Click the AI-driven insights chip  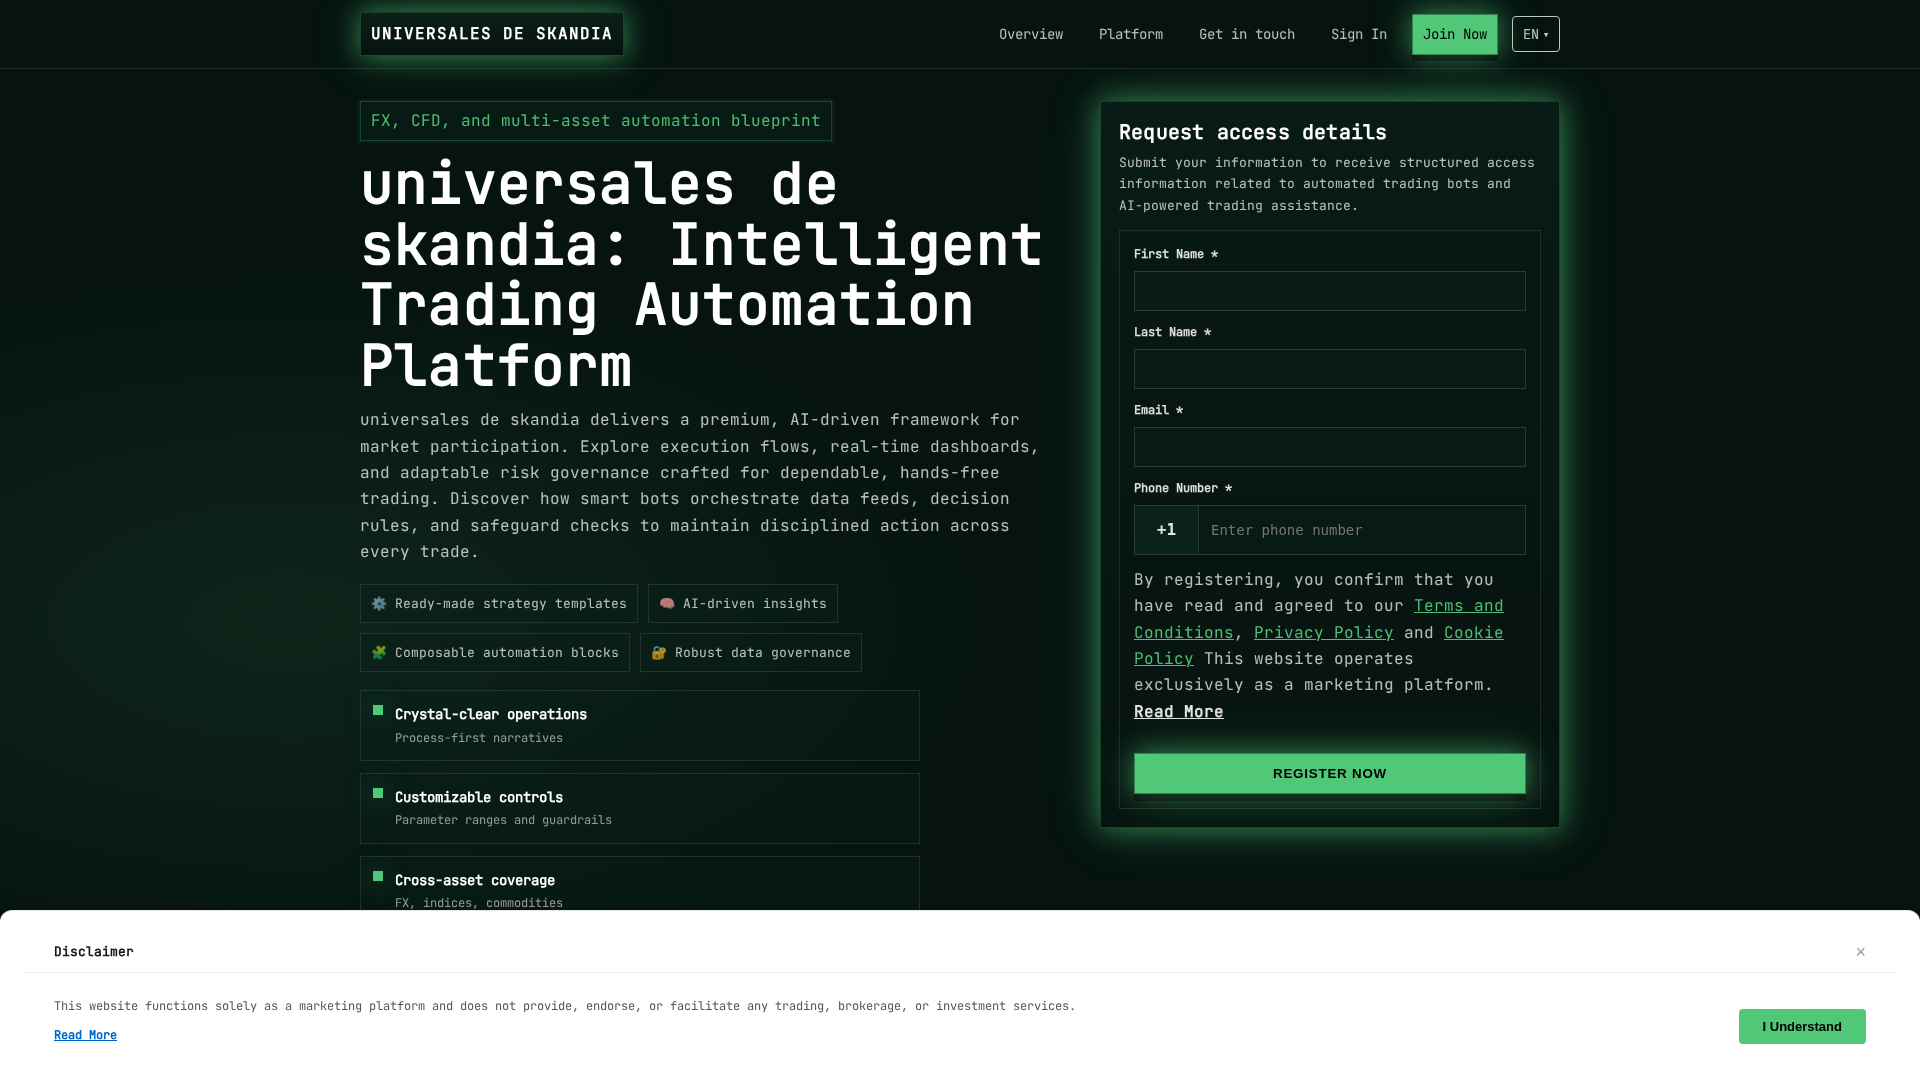coord(742,604)
